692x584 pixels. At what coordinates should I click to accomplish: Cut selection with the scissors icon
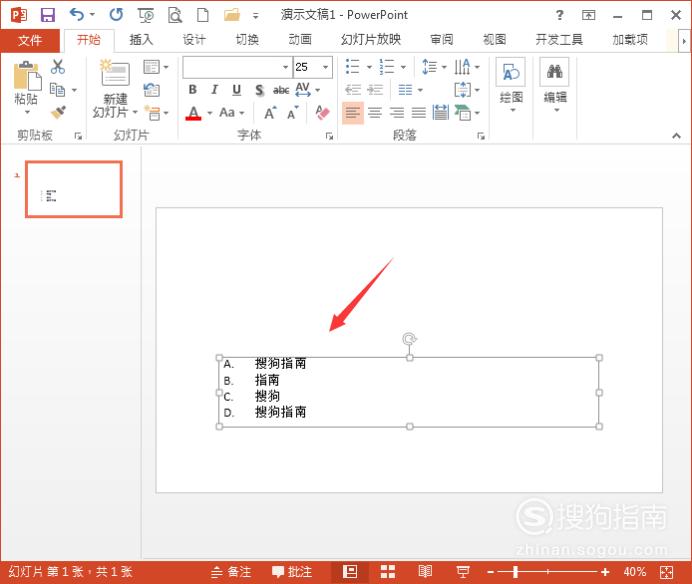(x=57, y=67)
